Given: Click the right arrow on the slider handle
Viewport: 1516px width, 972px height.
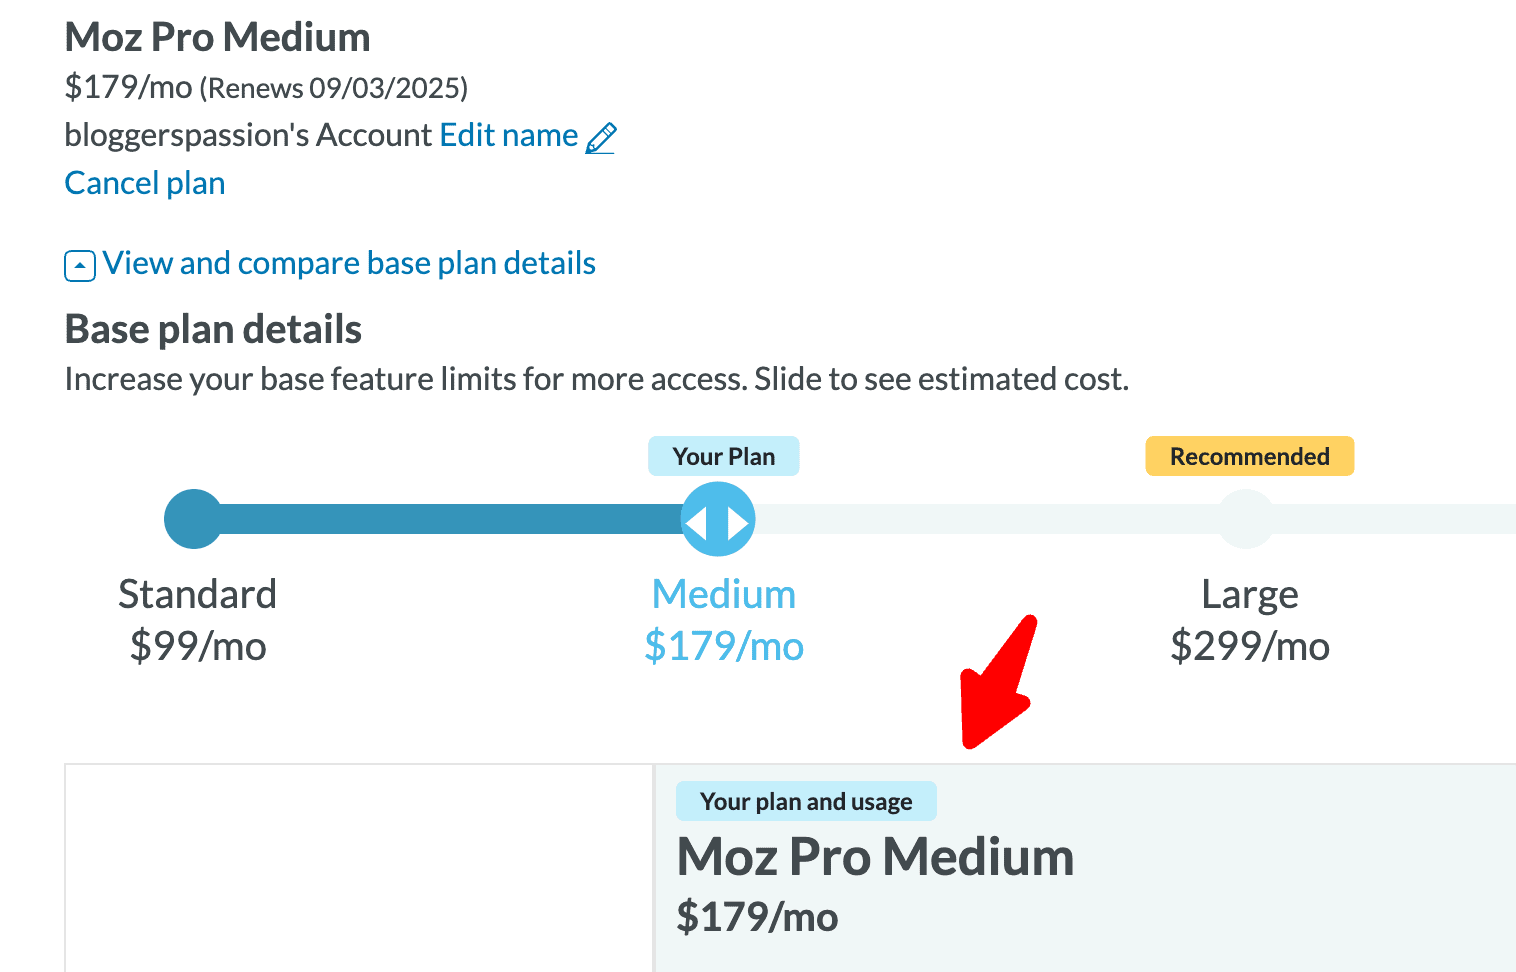Looking at the screenshot, I should click(x=738, y=521).
